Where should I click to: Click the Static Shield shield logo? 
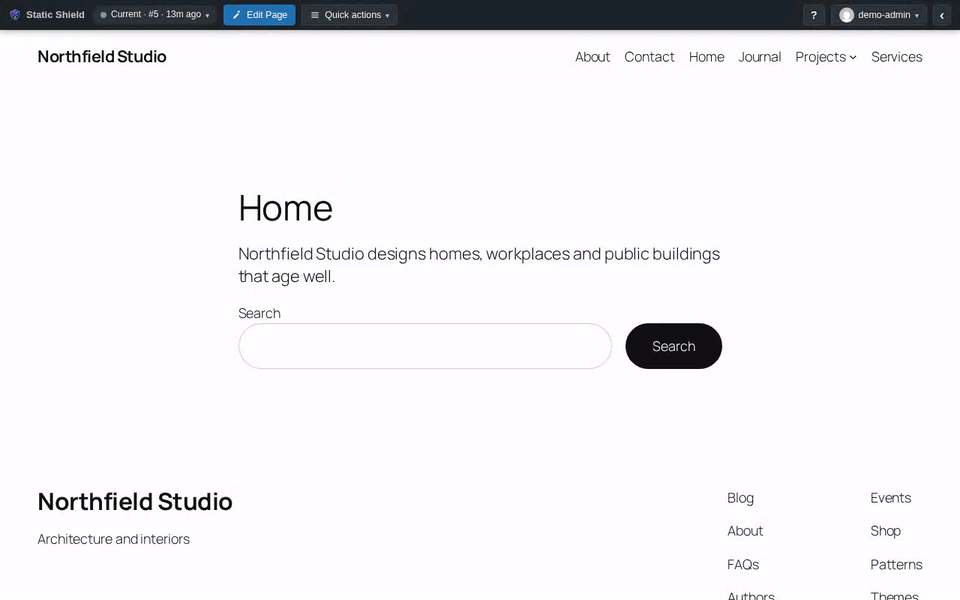click(x=15, y=15)
